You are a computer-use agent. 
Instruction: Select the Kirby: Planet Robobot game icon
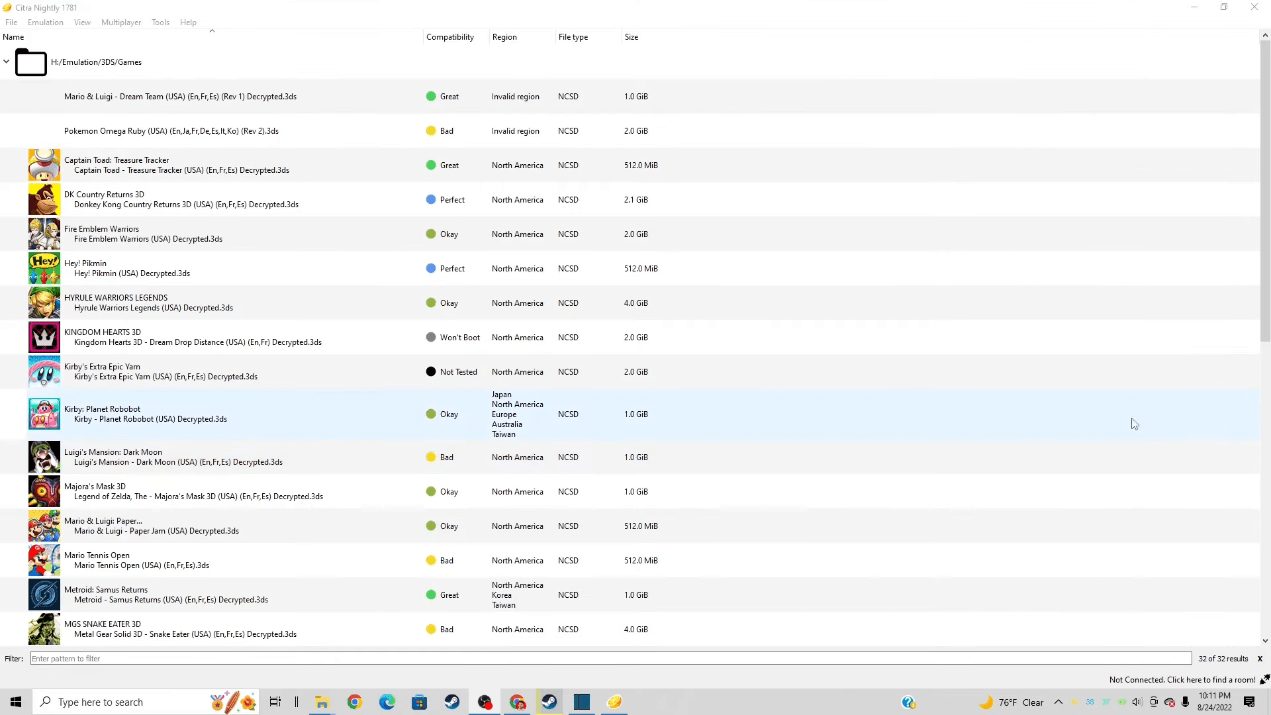click(x=44, y=414)
